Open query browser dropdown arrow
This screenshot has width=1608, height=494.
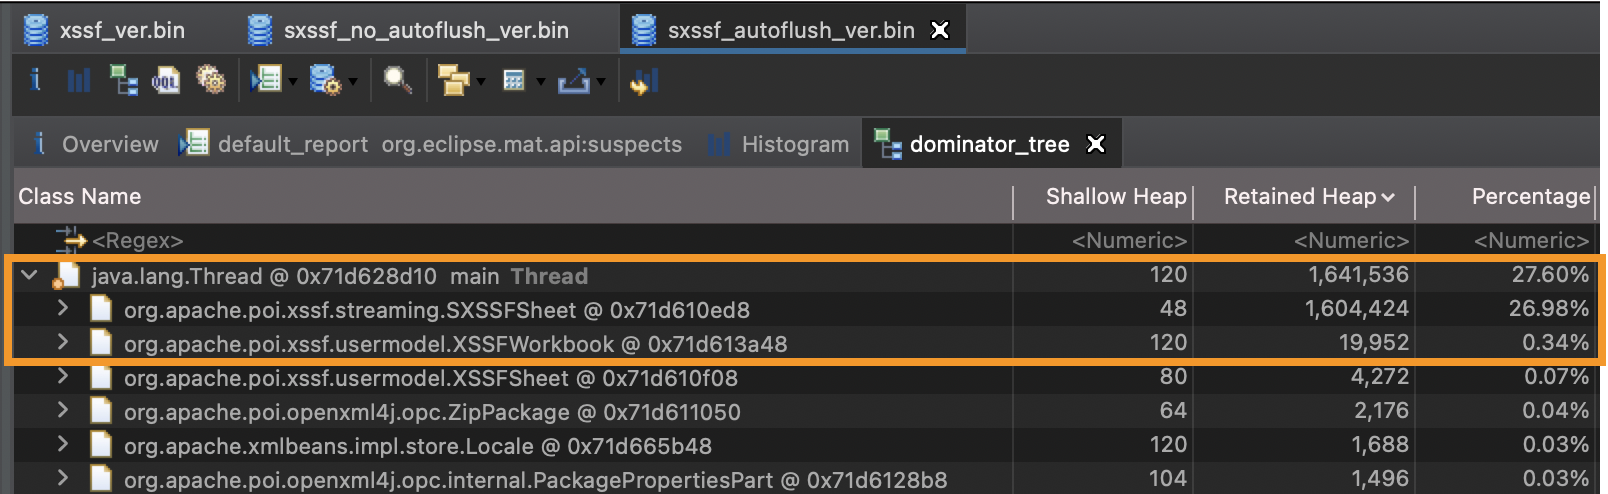click(x=353, y=82)
